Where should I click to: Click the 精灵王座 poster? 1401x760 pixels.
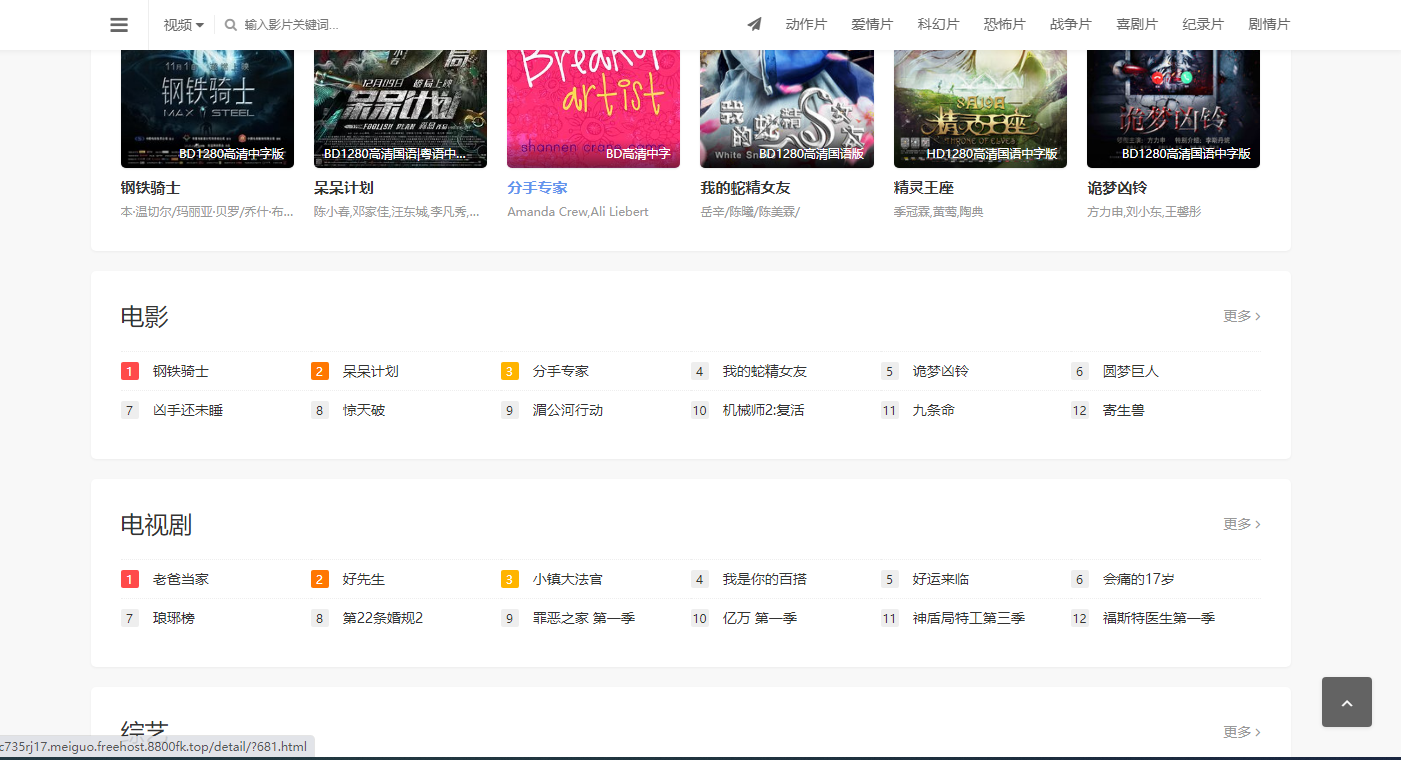(x=980, y=108)
